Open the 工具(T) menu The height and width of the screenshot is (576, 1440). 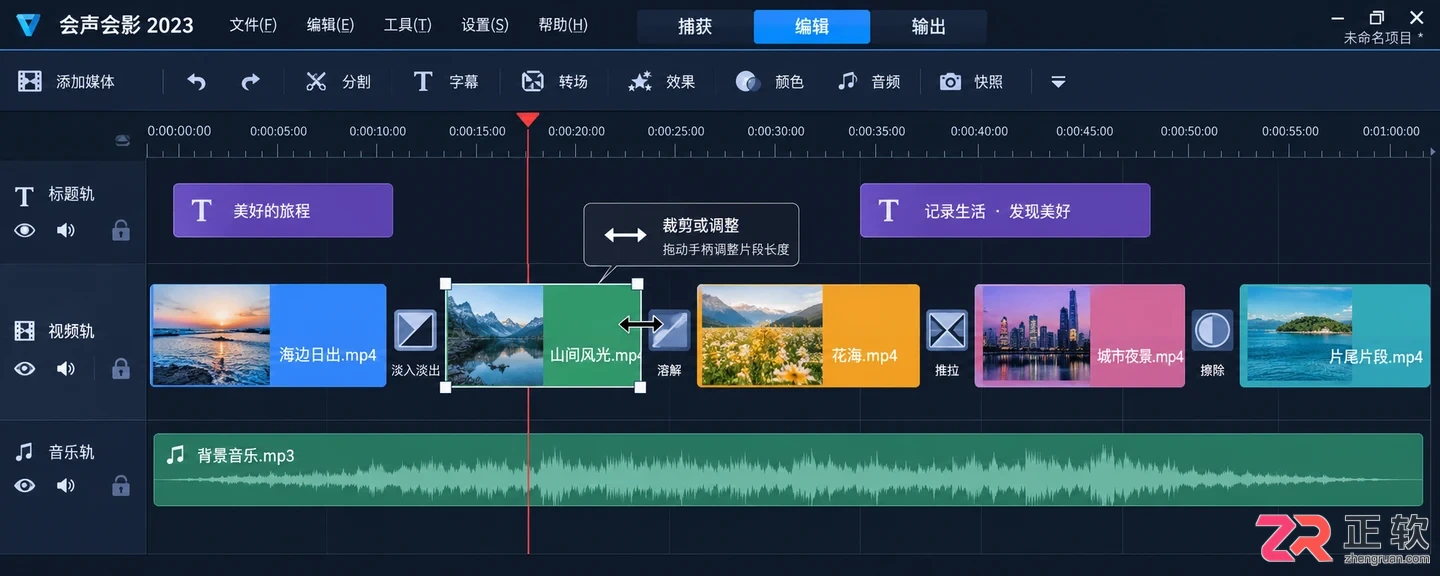click(407, 25)
